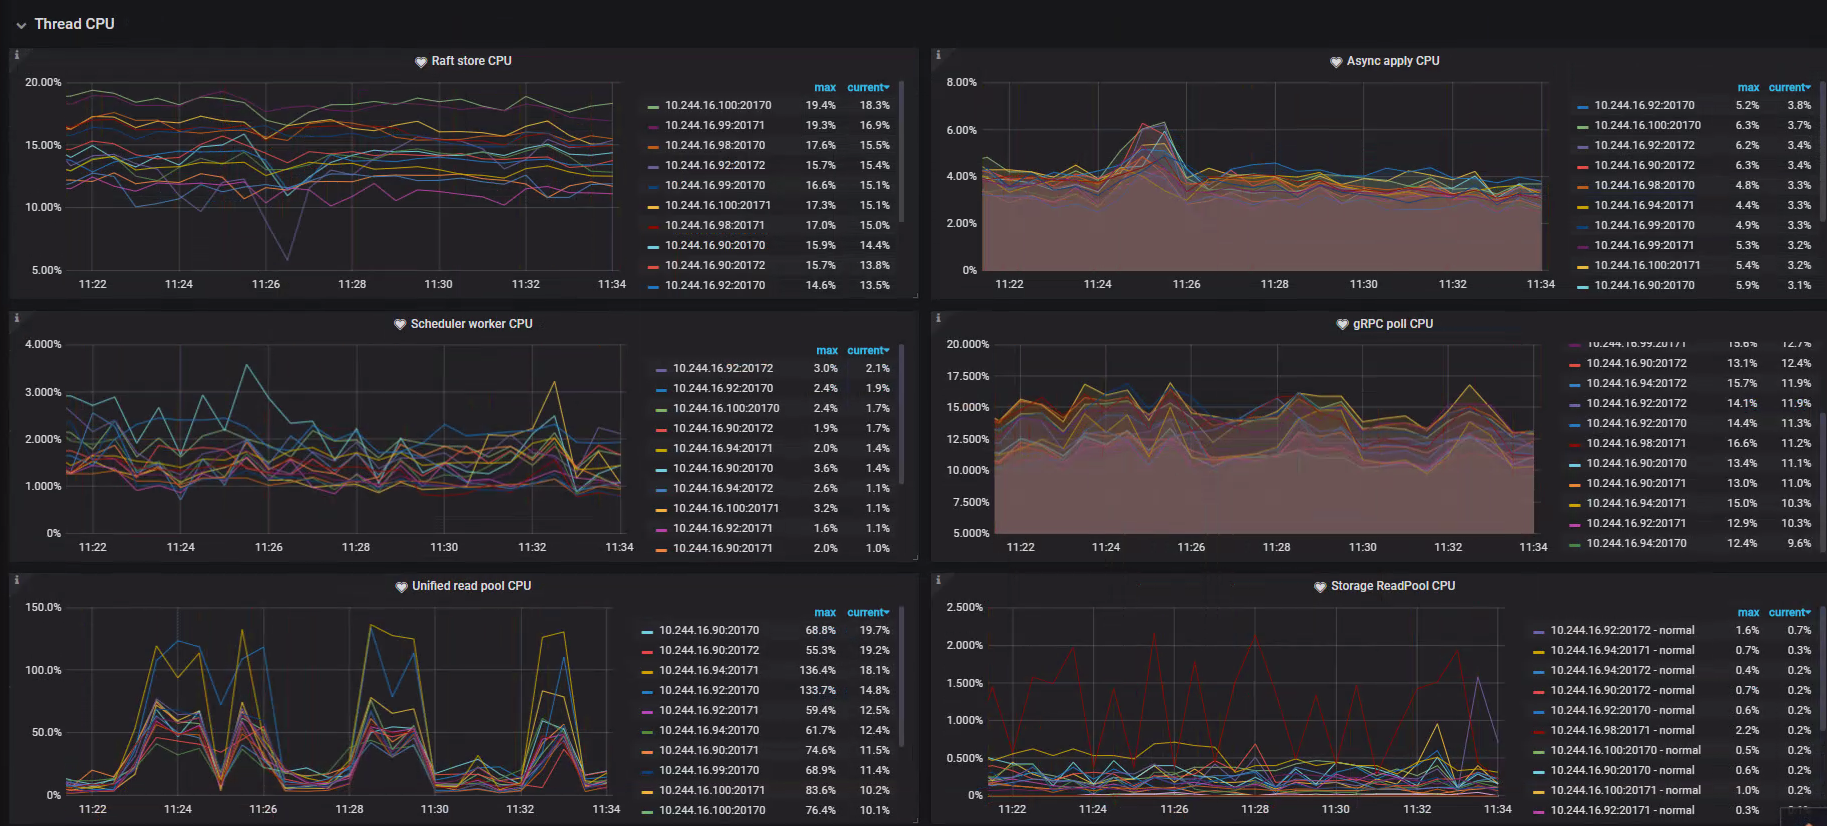This screenshot has height=826, width=1827.
Task: Open info icon on Scheduler worker CPU panel
Action: [x=16, y=318]
